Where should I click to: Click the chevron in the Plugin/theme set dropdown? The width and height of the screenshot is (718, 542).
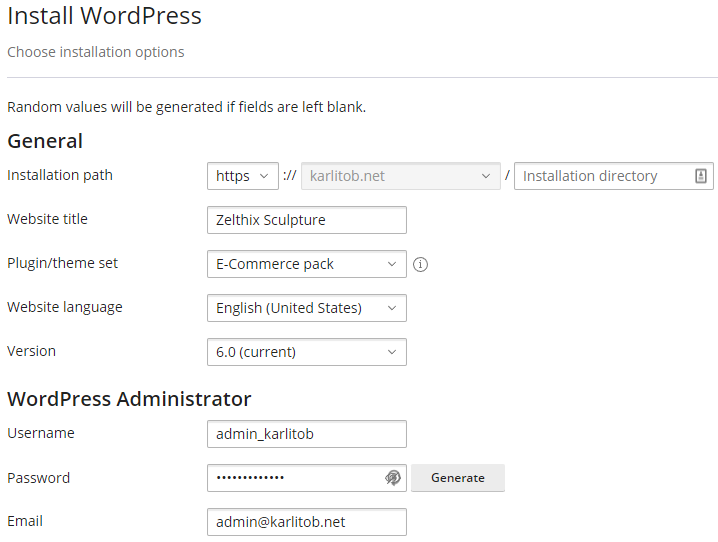[x=392, y=264]
